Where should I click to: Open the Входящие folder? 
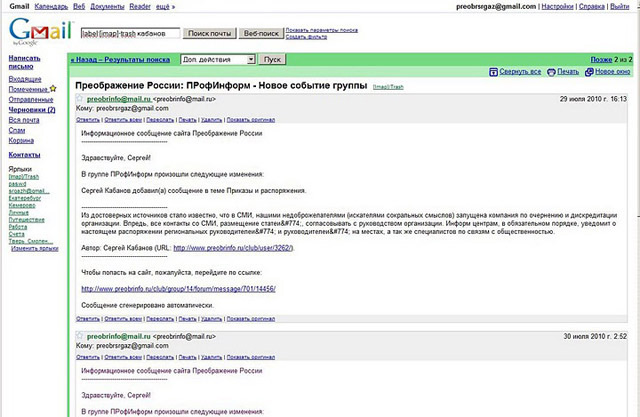25,79
